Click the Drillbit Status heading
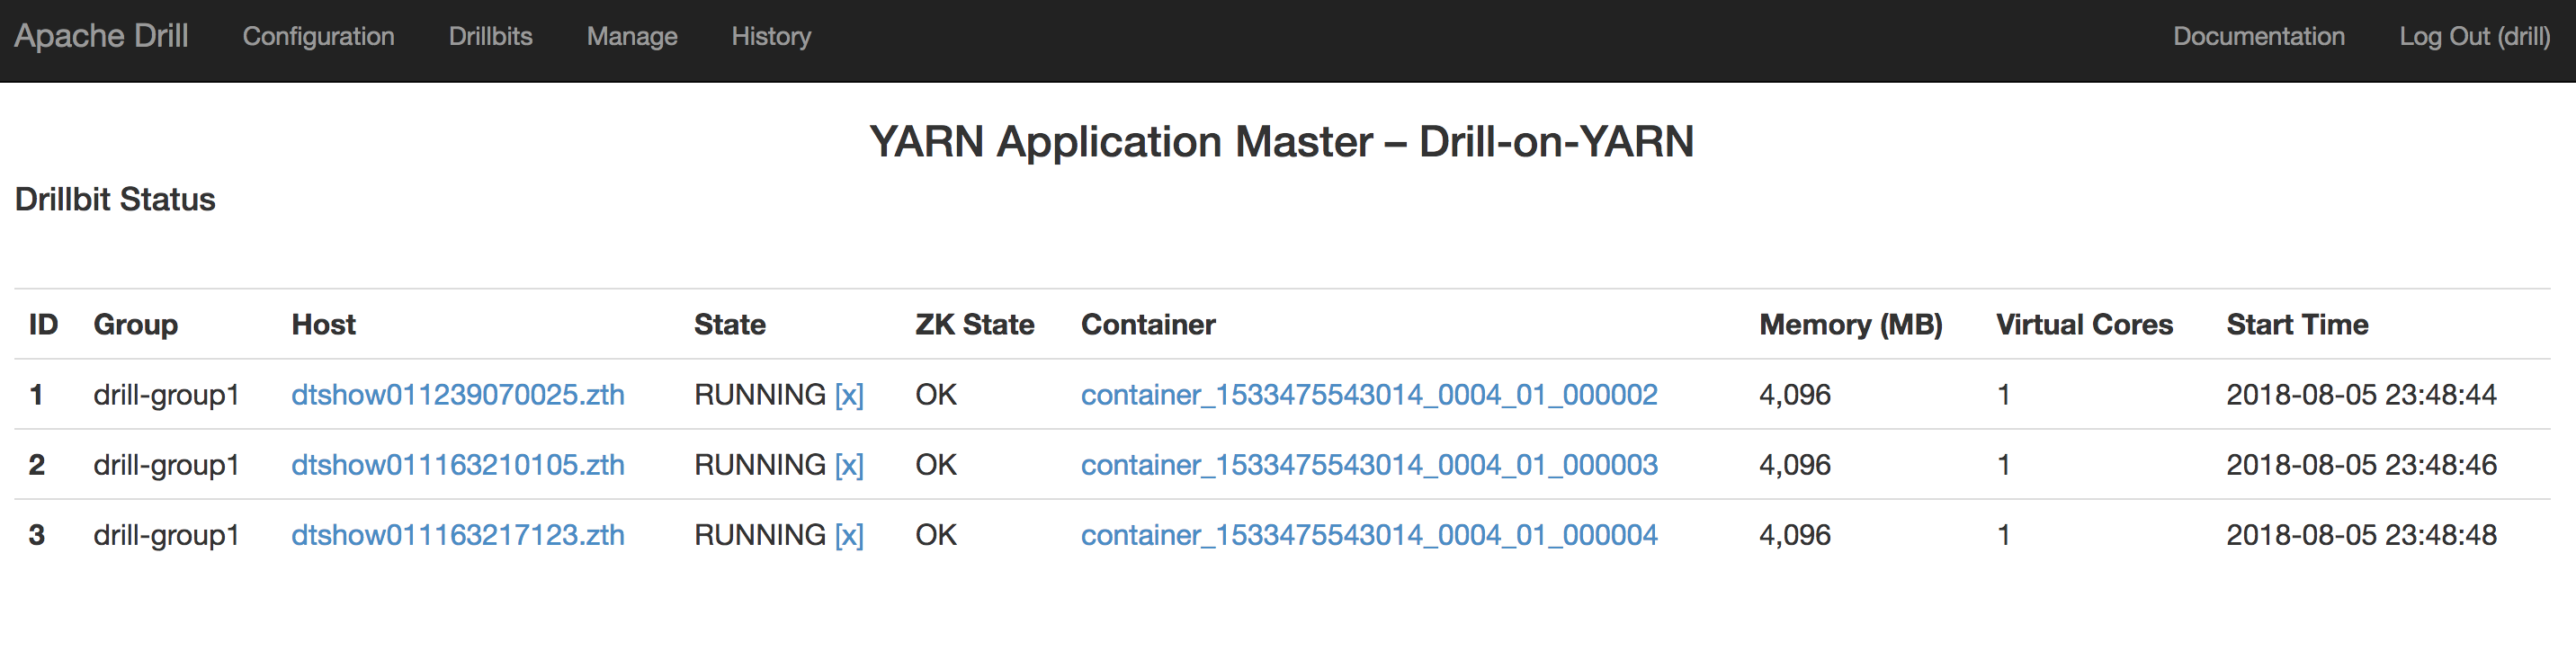The width and height of the screenshot is (2576, 660). point(115,200)
